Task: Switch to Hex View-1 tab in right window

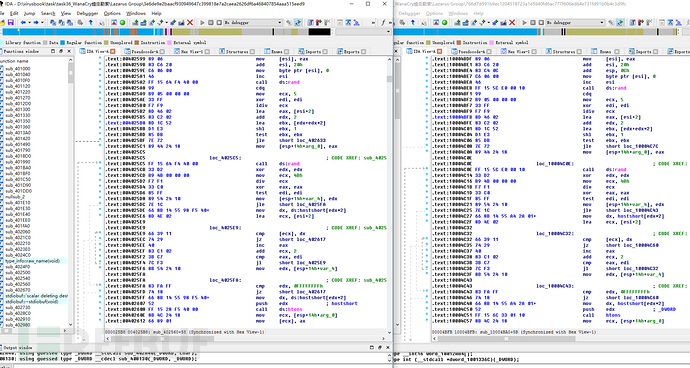Action: point(518,52)
